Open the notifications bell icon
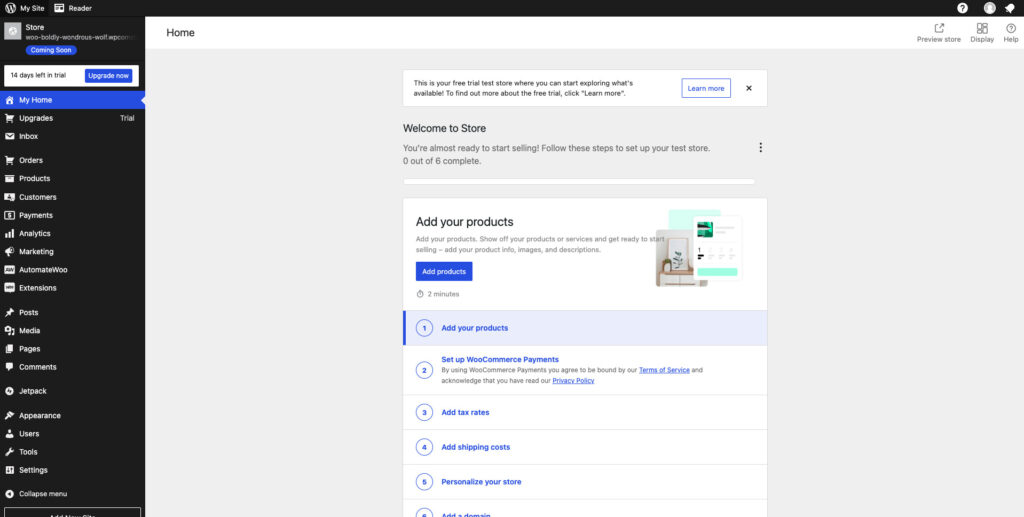 pyautogui.click(x=1010, y=8)
